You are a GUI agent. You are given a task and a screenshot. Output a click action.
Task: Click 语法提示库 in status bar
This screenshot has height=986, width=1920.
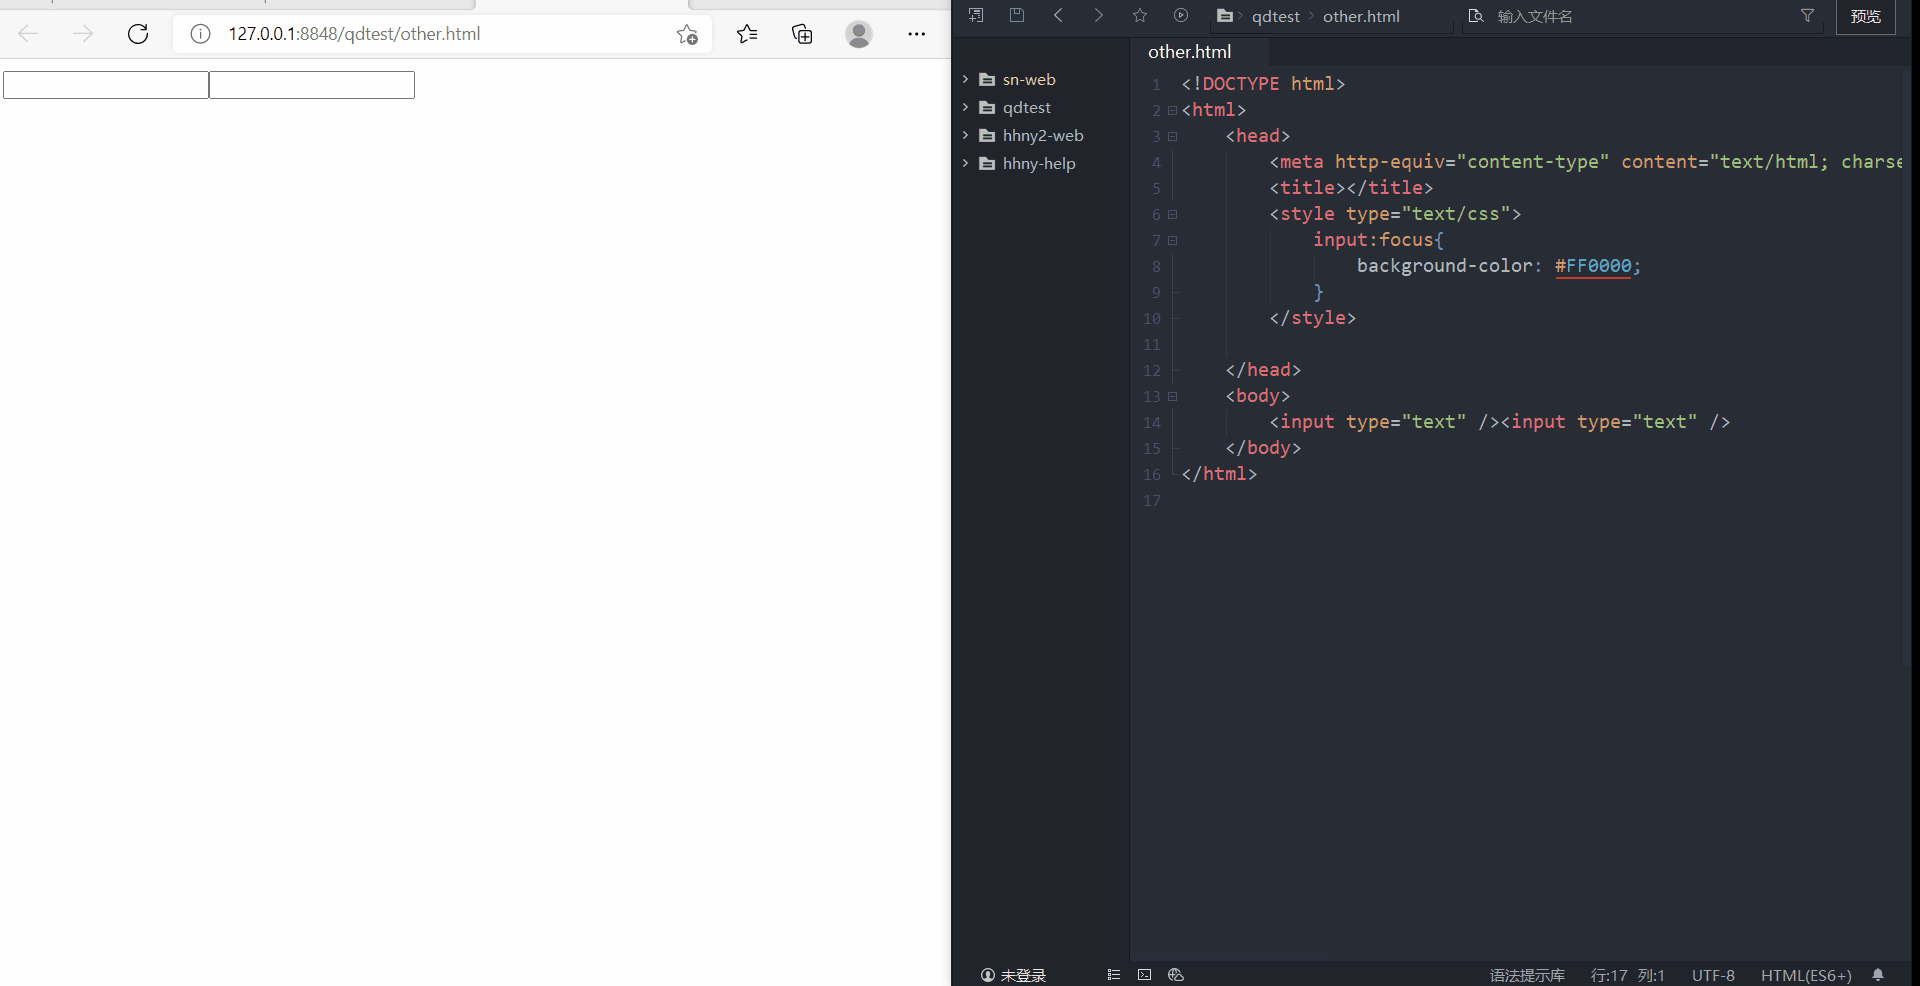[1527, 975]
